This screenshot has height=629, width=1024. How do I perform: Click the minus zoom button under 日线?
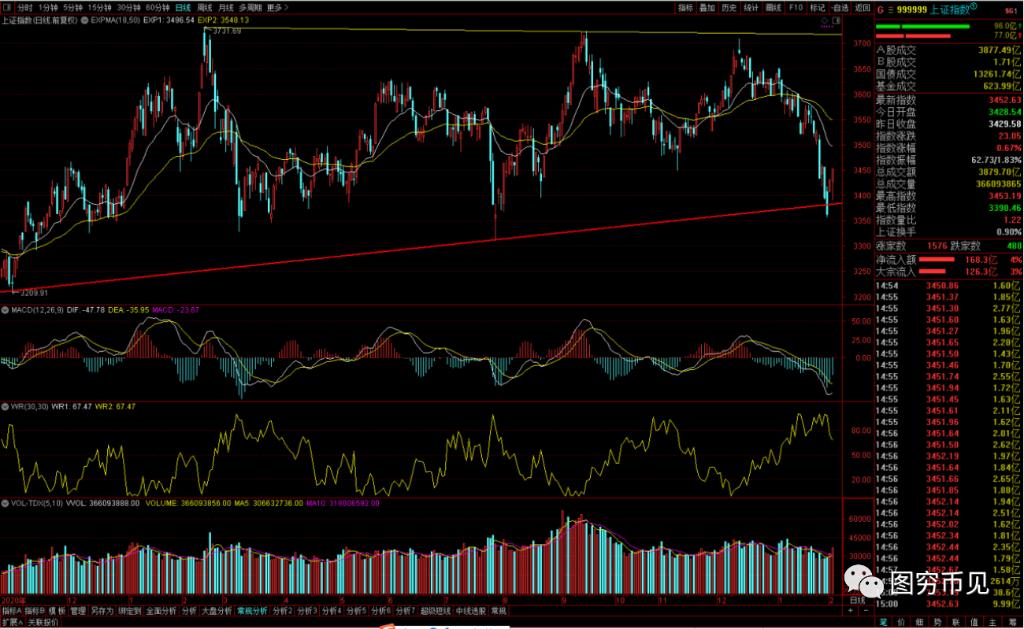(x=866, y=611)
